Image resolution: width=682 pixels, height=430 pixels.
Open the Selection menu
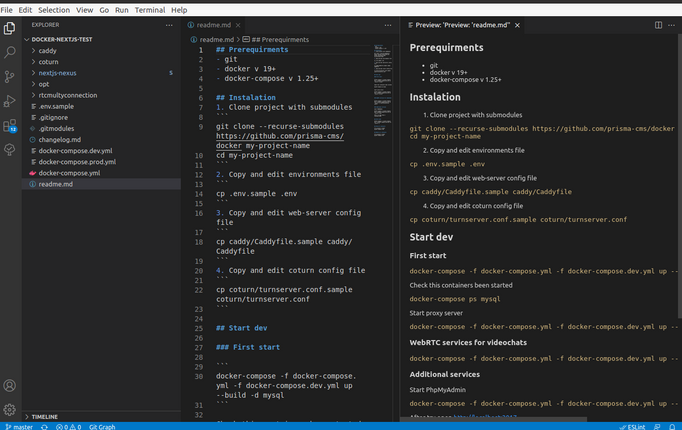point(54,10)
